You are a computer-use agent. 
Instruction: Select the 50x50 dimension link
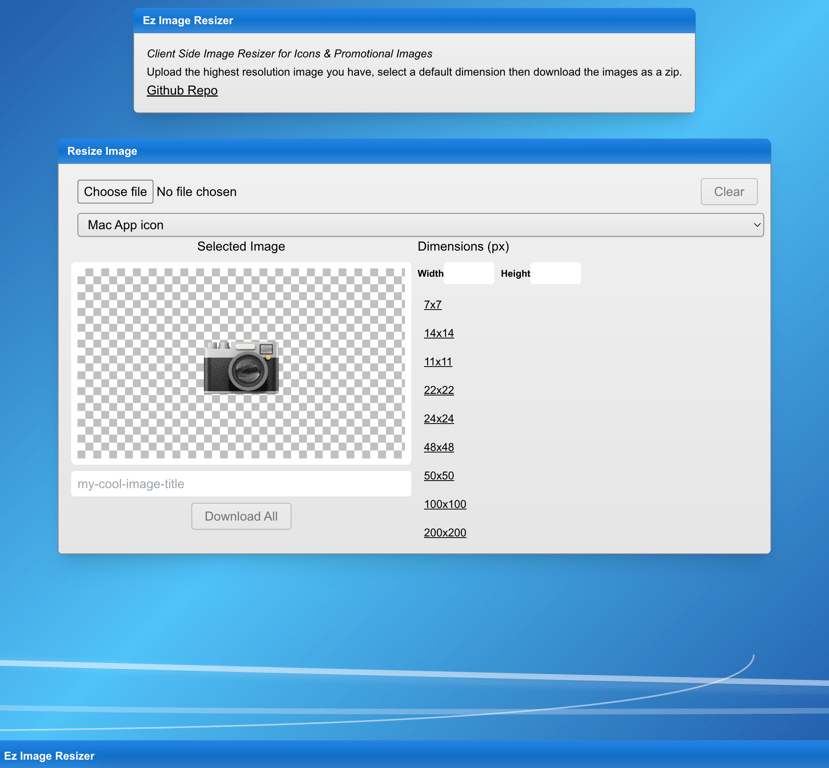[x=439, y=476]
